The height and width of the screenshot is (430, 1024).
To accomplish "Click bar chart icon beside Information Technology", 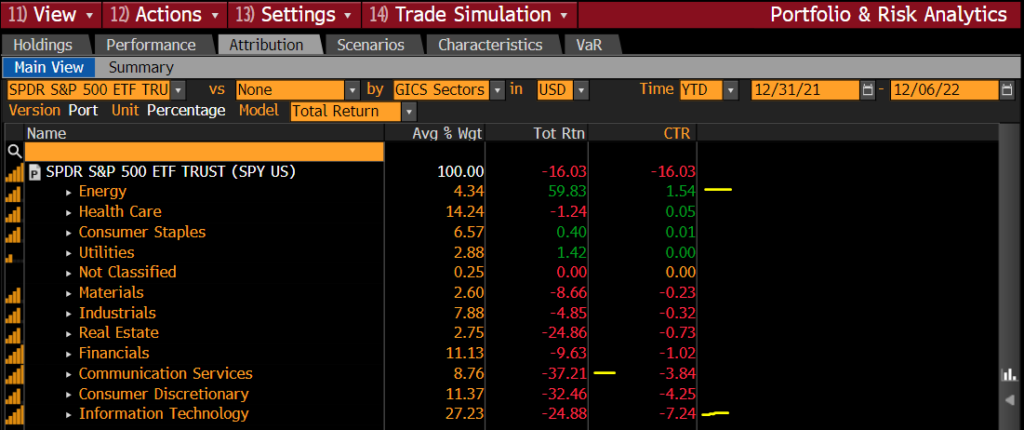I will [14, 415].
